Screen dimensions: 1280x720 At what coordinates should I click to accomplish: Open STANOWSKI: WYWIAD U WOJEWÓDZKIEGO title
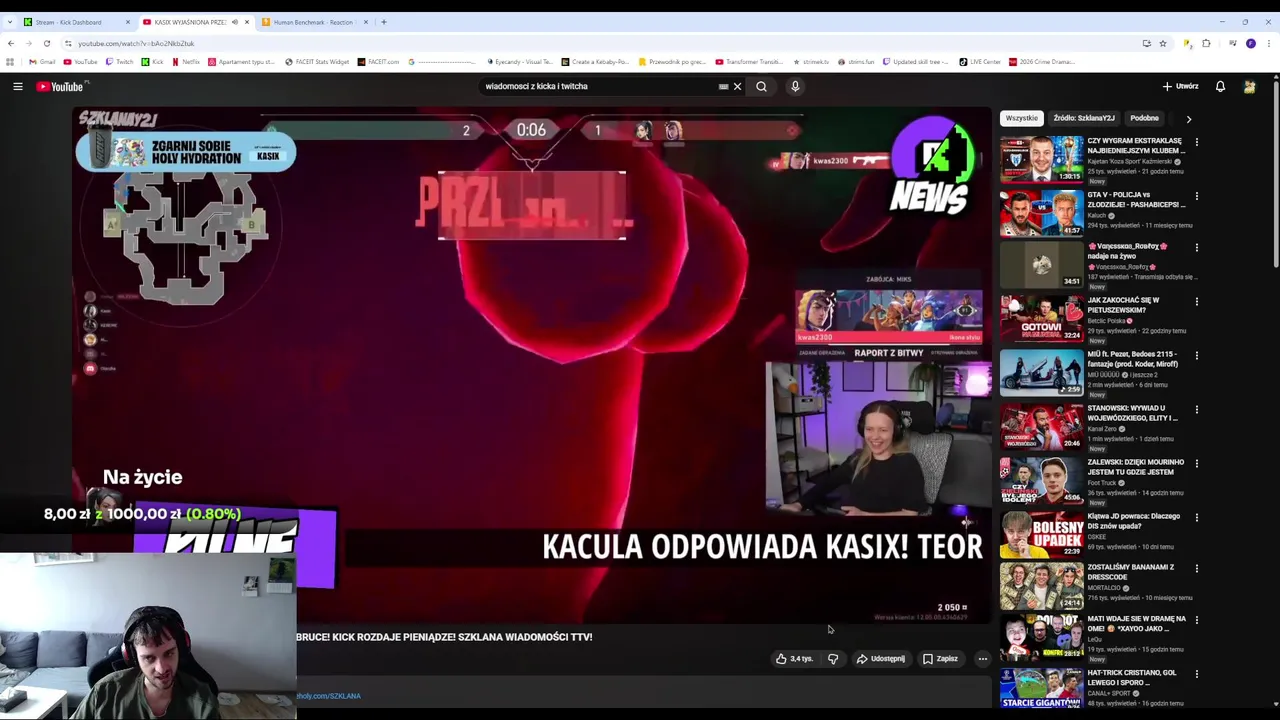(x=1133, y=413)
